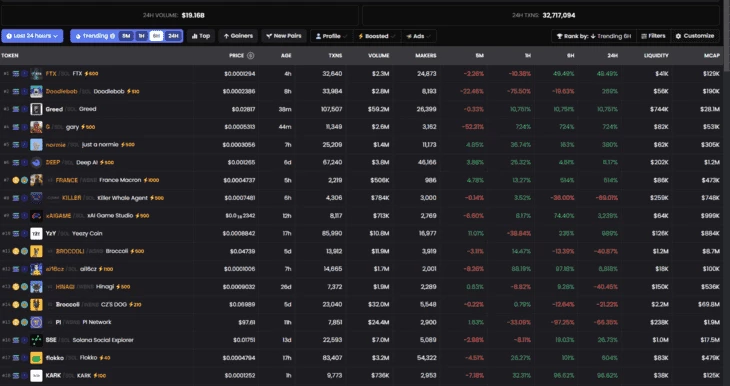Select the 5M trending timeframe

pos(126,36)
